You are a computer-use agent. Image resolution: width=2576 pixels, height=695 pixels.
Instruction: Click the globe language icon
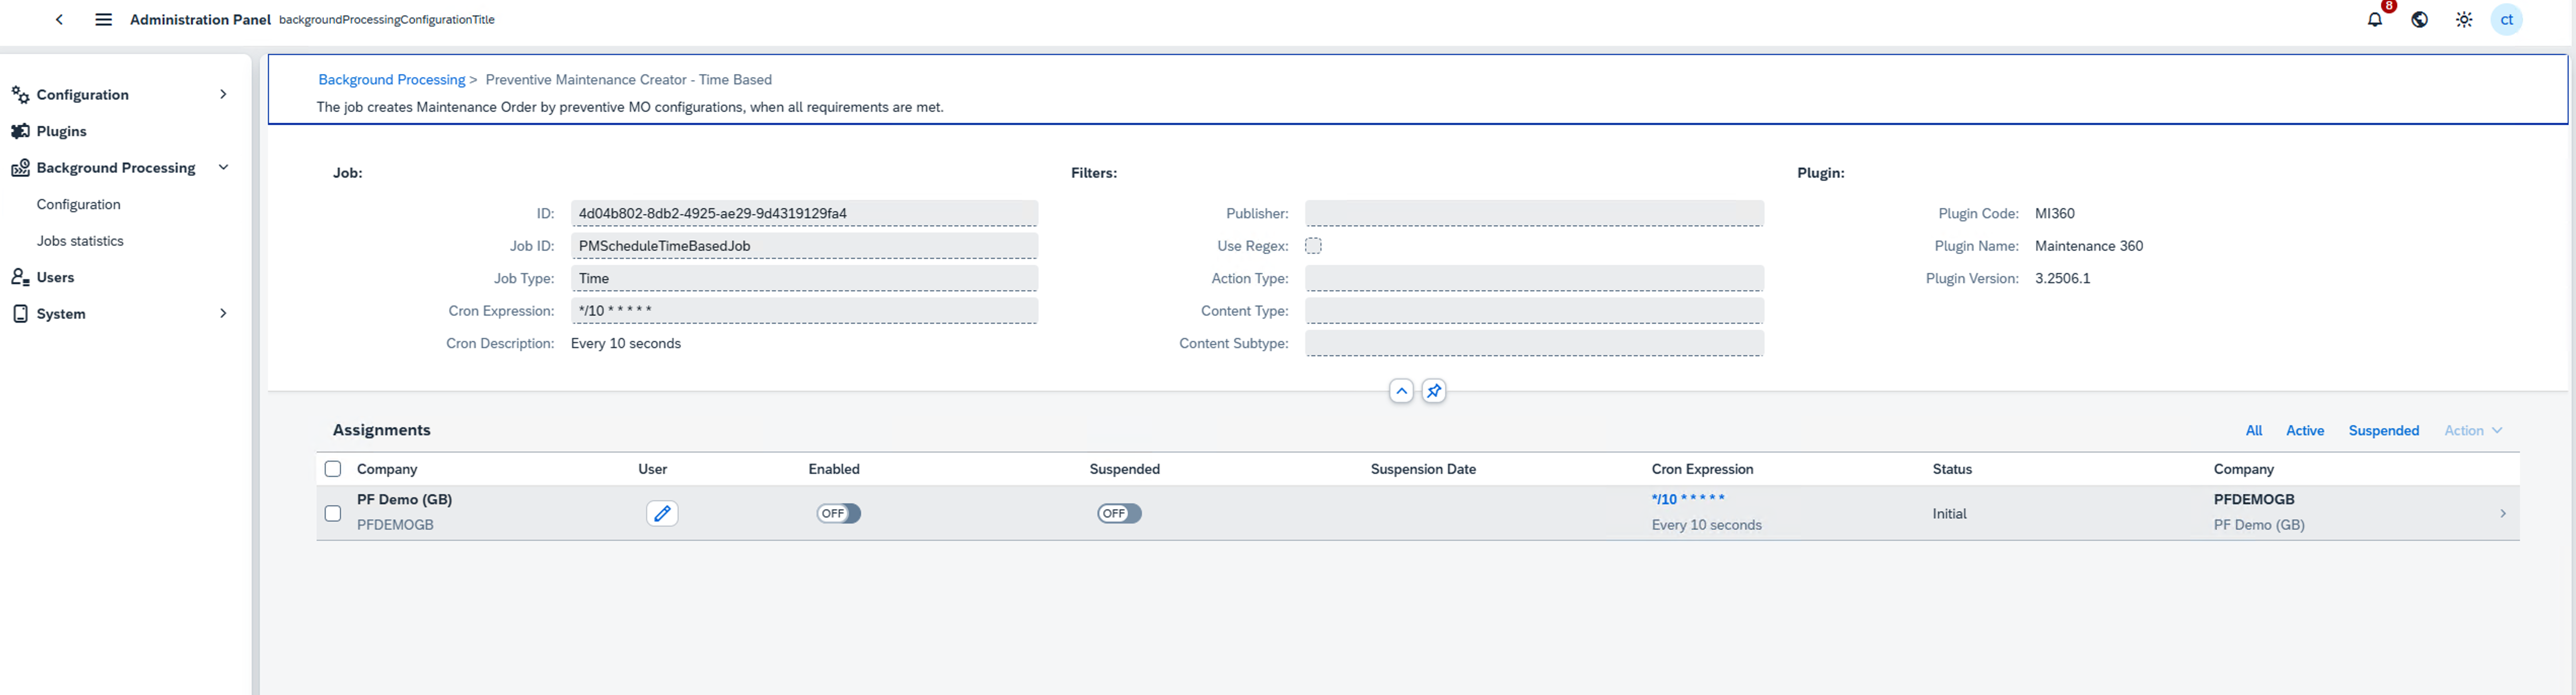coord(2420,20)
